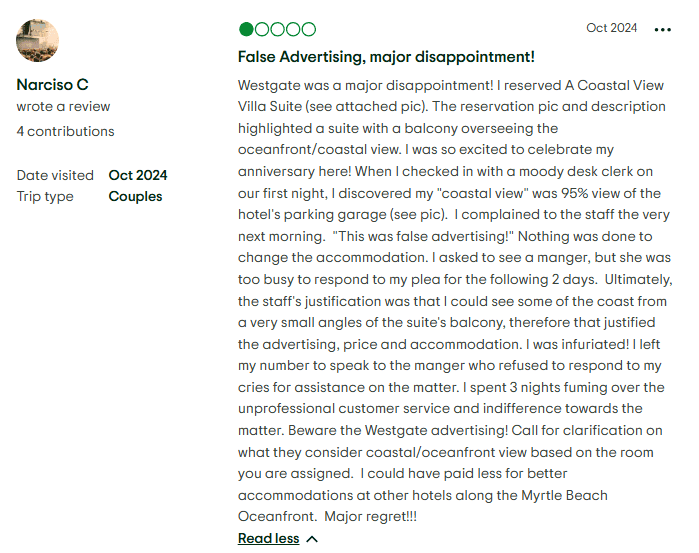Click the "wrote a review" text
The width and height of the screenshot is (699, 553).
coord(63,107)
